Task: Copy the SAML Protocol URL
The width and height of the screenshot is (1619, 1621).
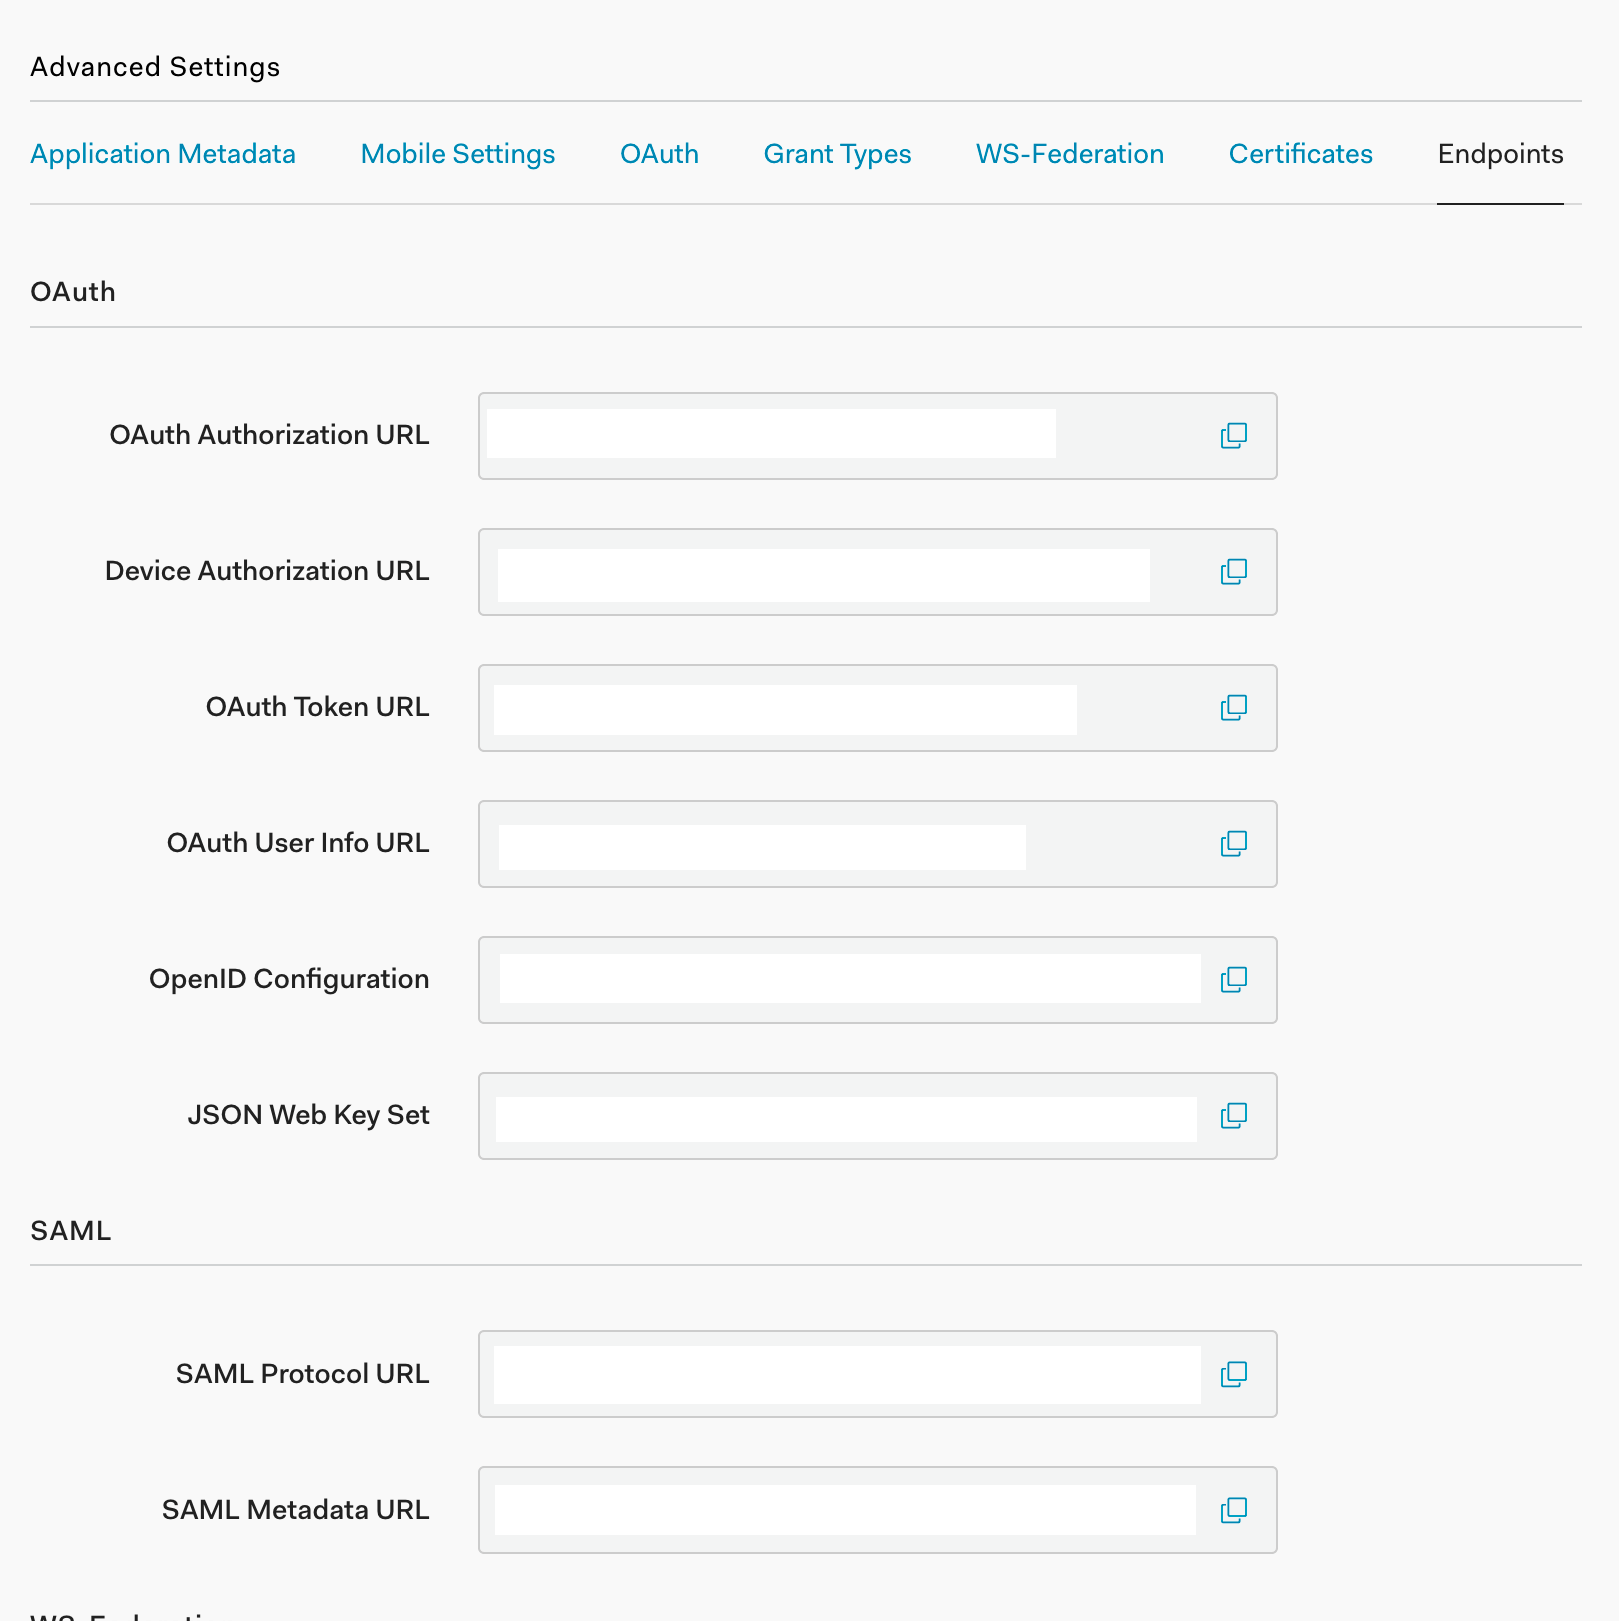Action: click(x=1234, y=1374)
